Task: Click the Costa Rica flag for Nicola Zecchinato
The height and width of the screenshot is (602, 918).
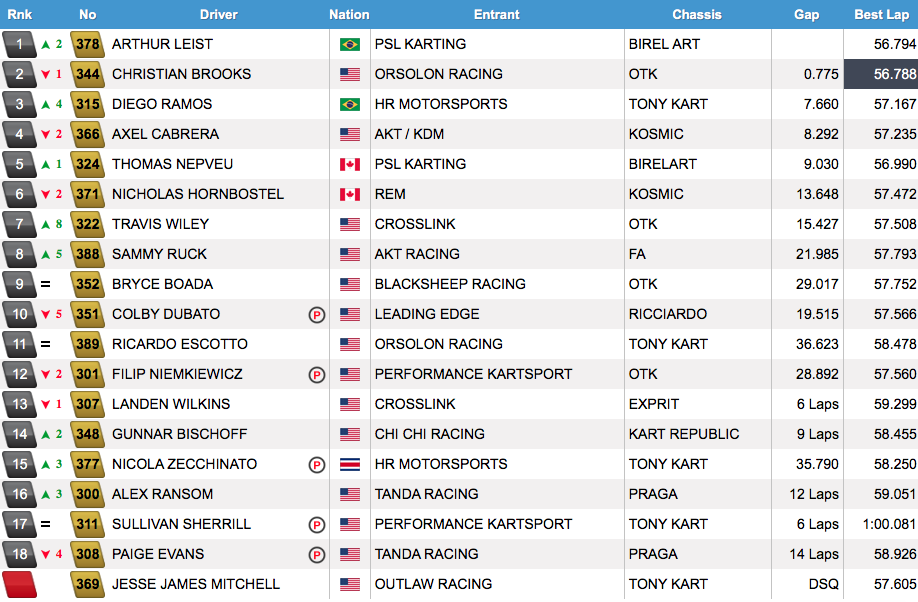Action: 350,464
